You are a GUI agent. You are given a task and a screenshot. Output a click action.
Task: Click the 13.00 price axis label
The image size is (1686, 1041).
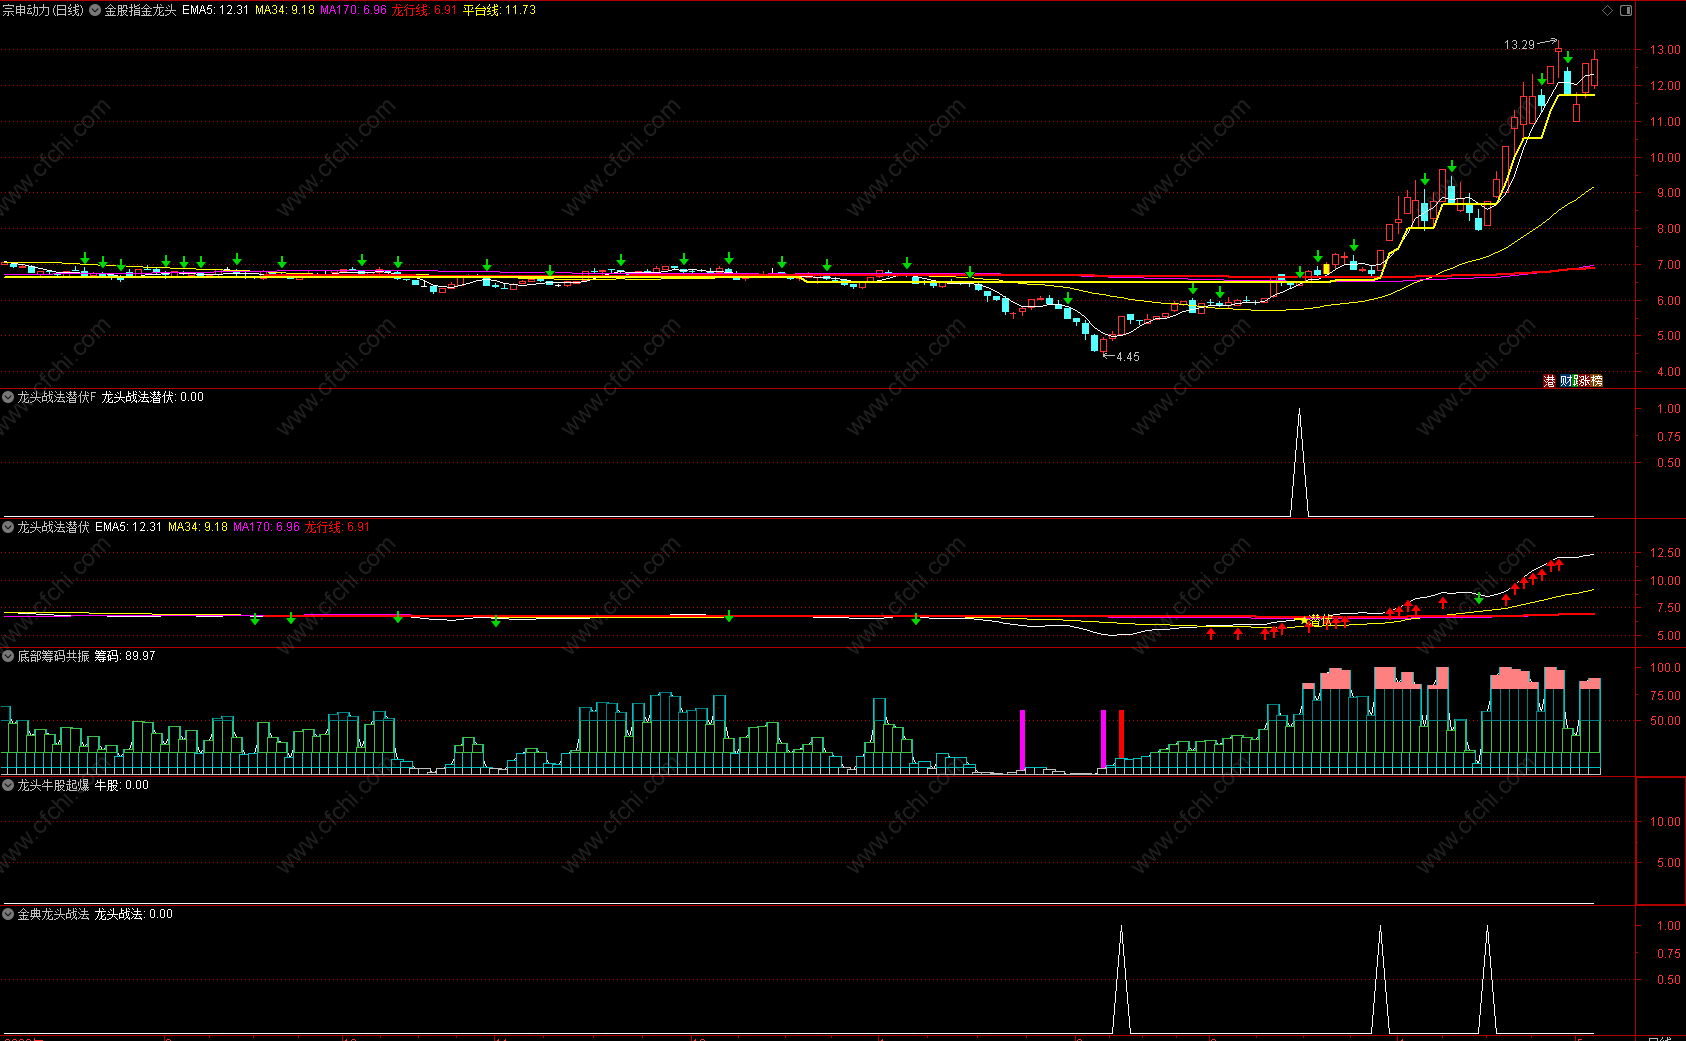click(1665, 50)
